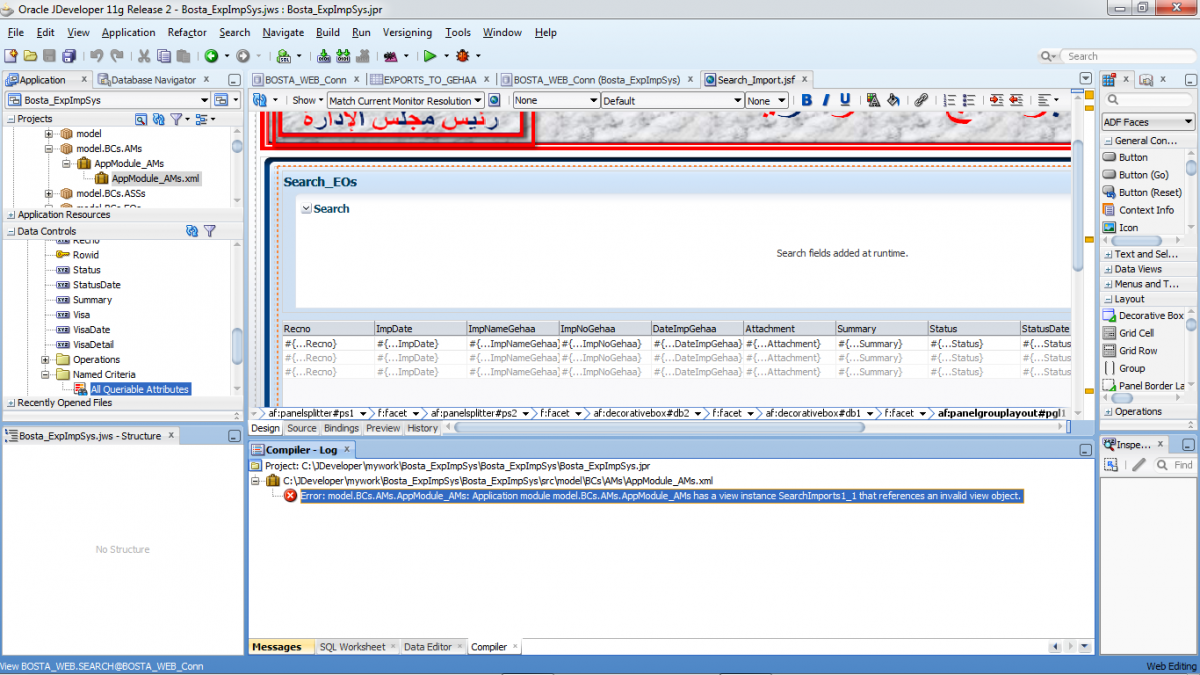Click the Insert Hyperlink chain icon
1200x675 pixels.
(x=922, y=100)
